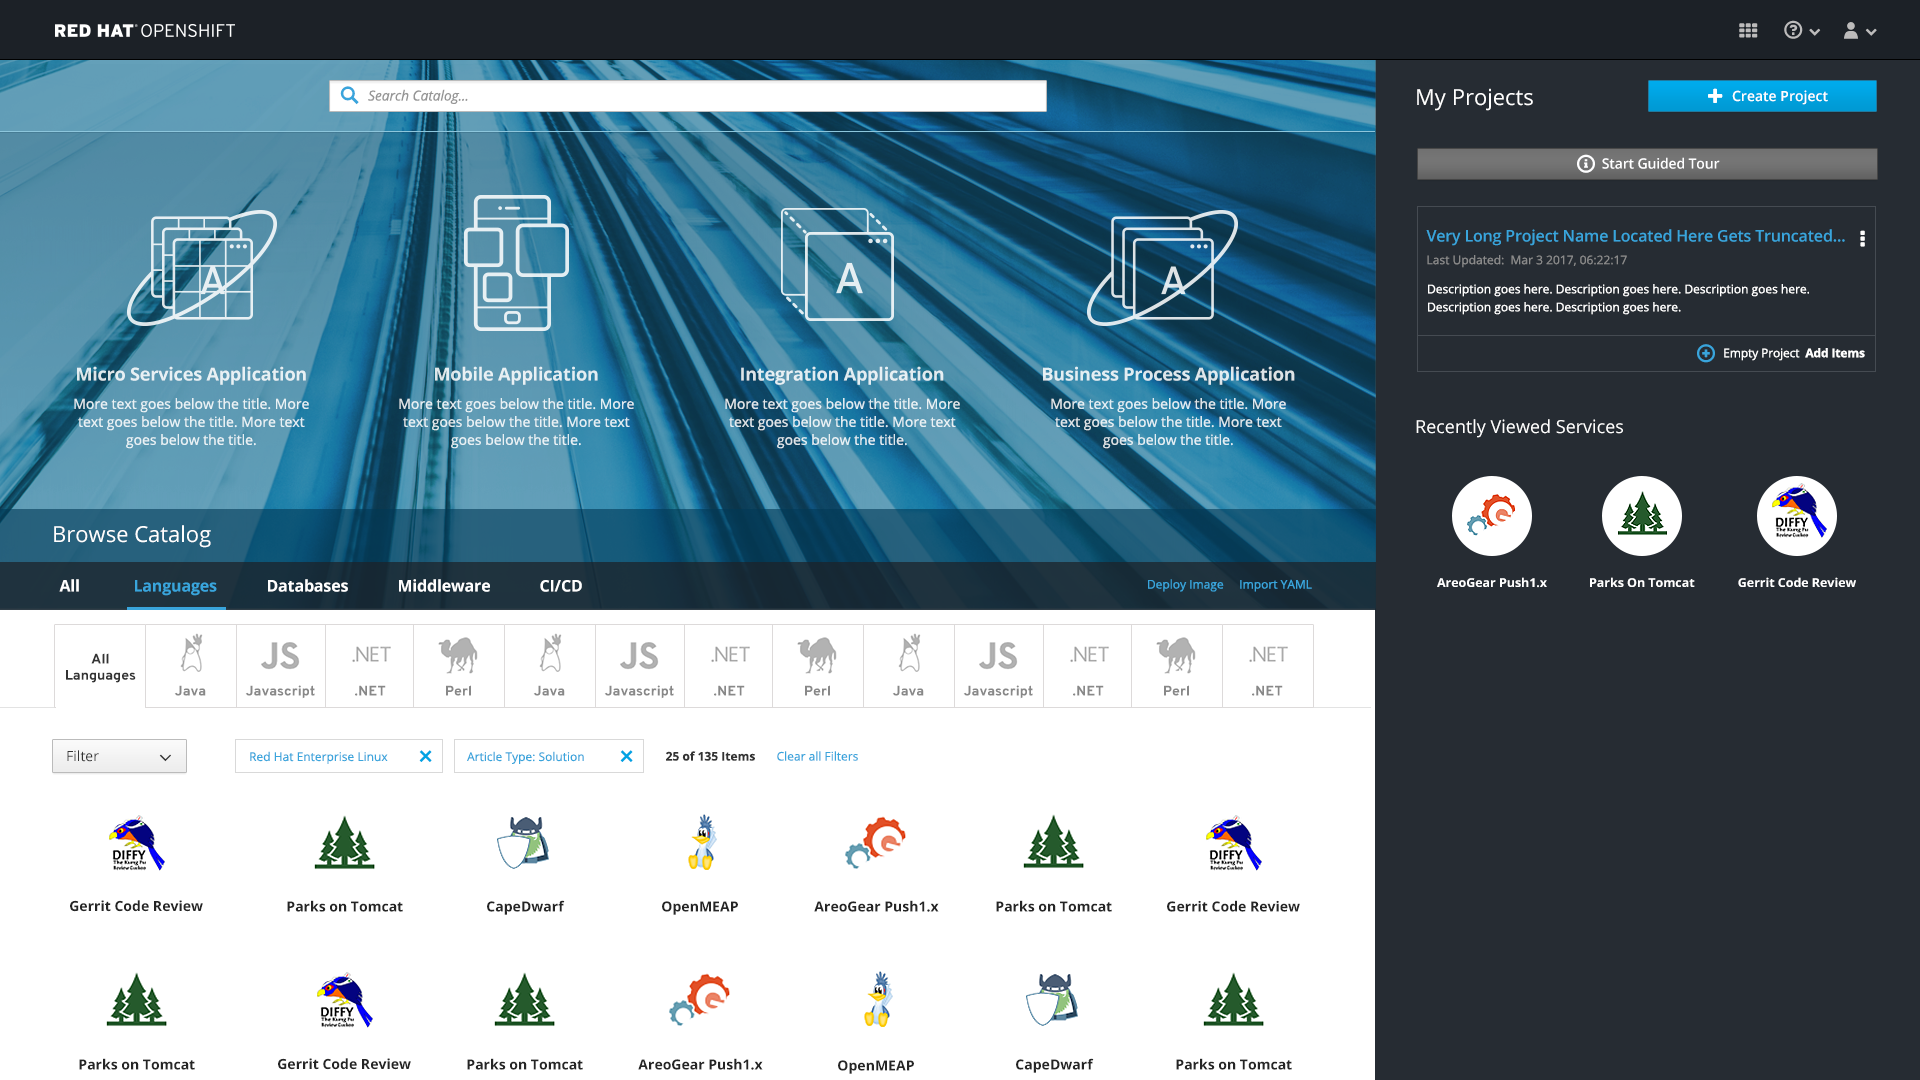The width and height of the screenshot is (1920, 1080).
Task: Open the Filter dropdown
Action: tap(119, 756)
